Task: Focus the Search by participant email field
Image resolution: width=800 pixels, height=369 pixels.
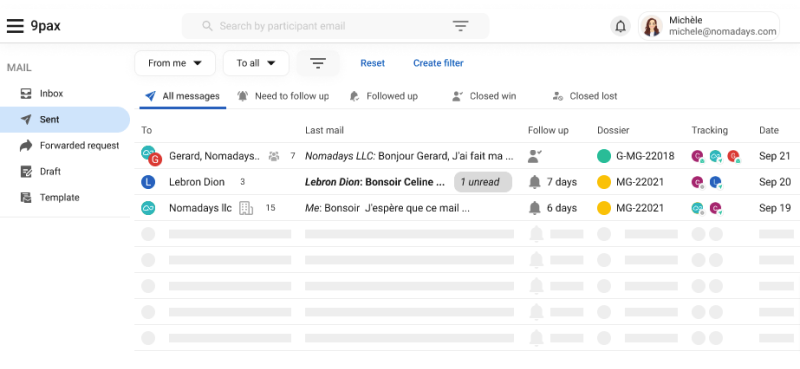Action: click(335, 26)
